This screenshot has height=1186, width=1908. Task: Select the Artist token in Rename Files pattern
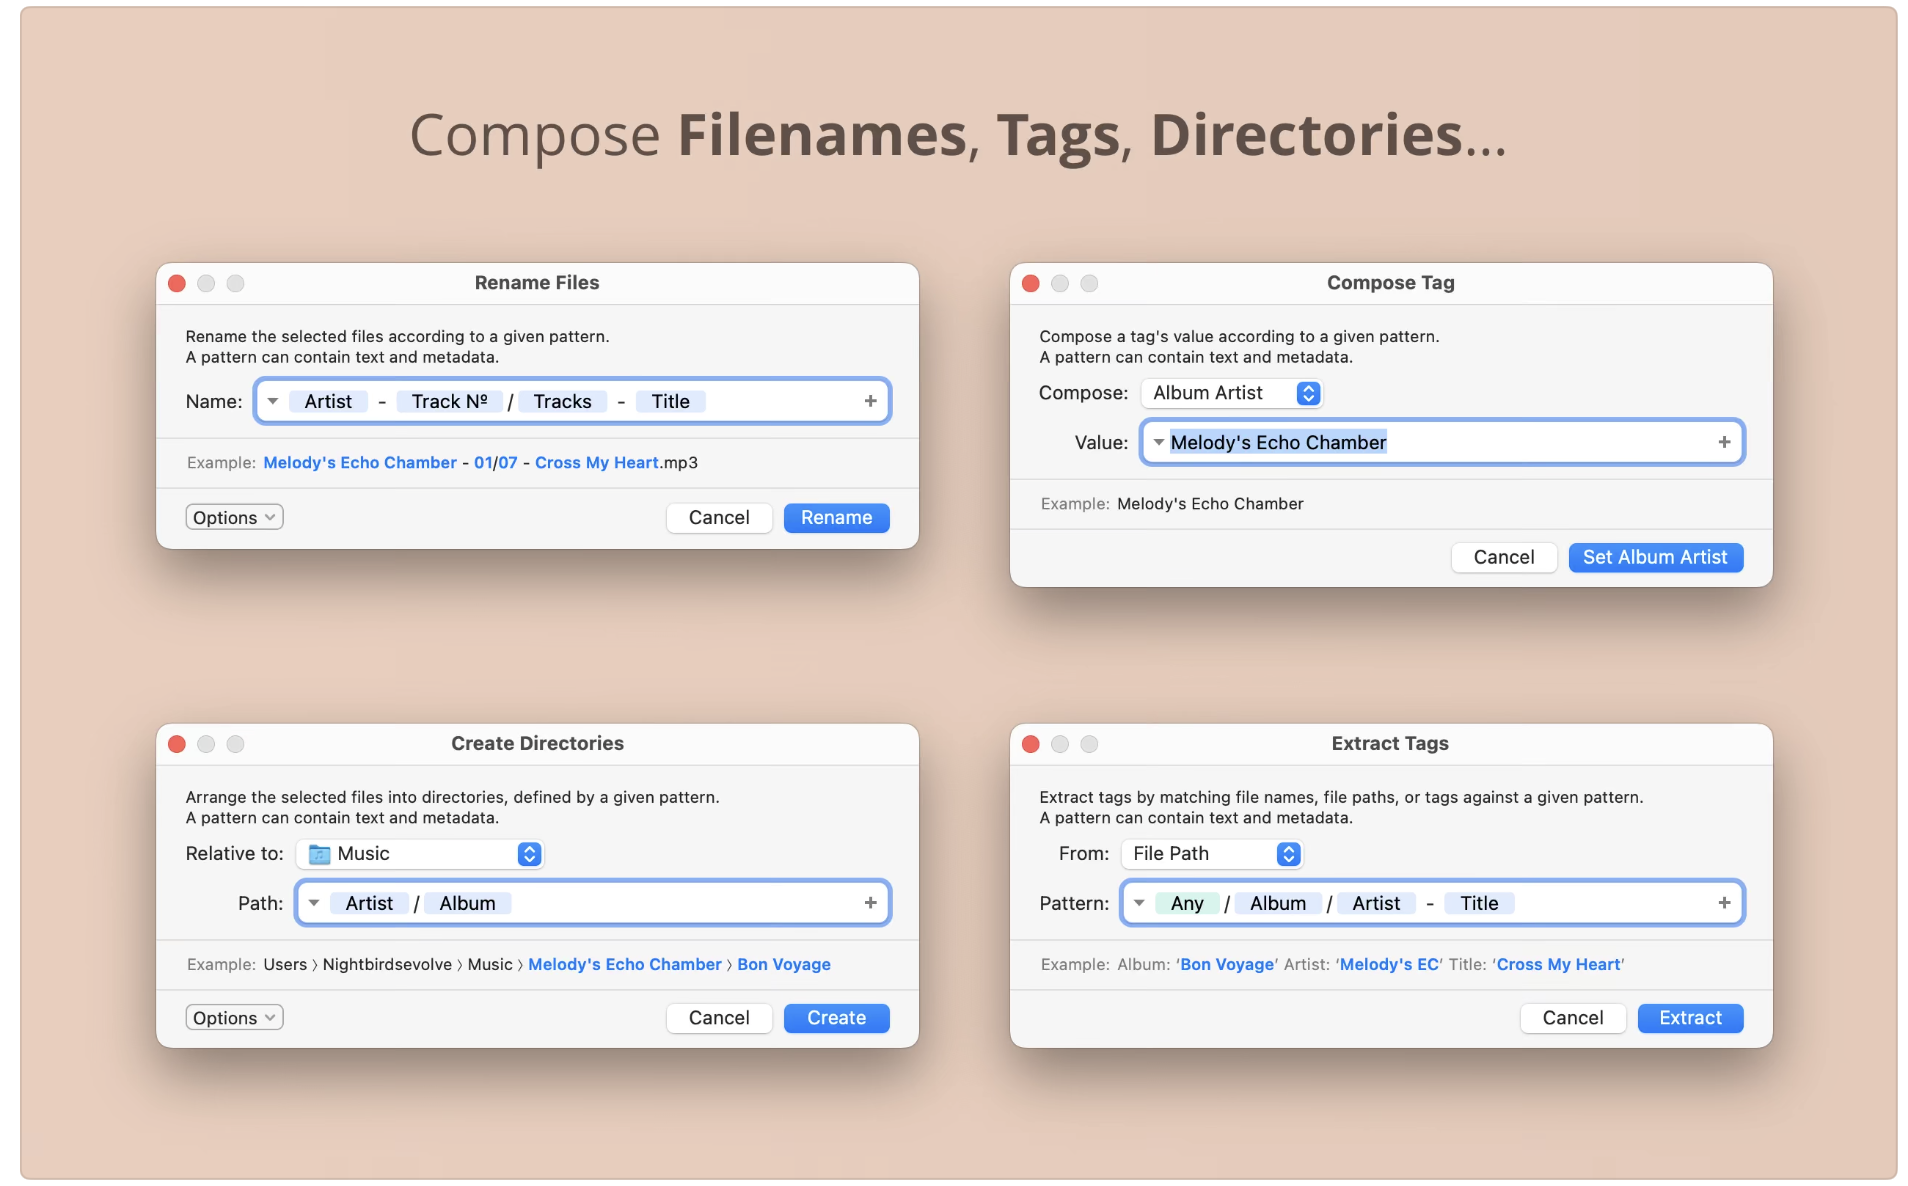coord(329,400)
